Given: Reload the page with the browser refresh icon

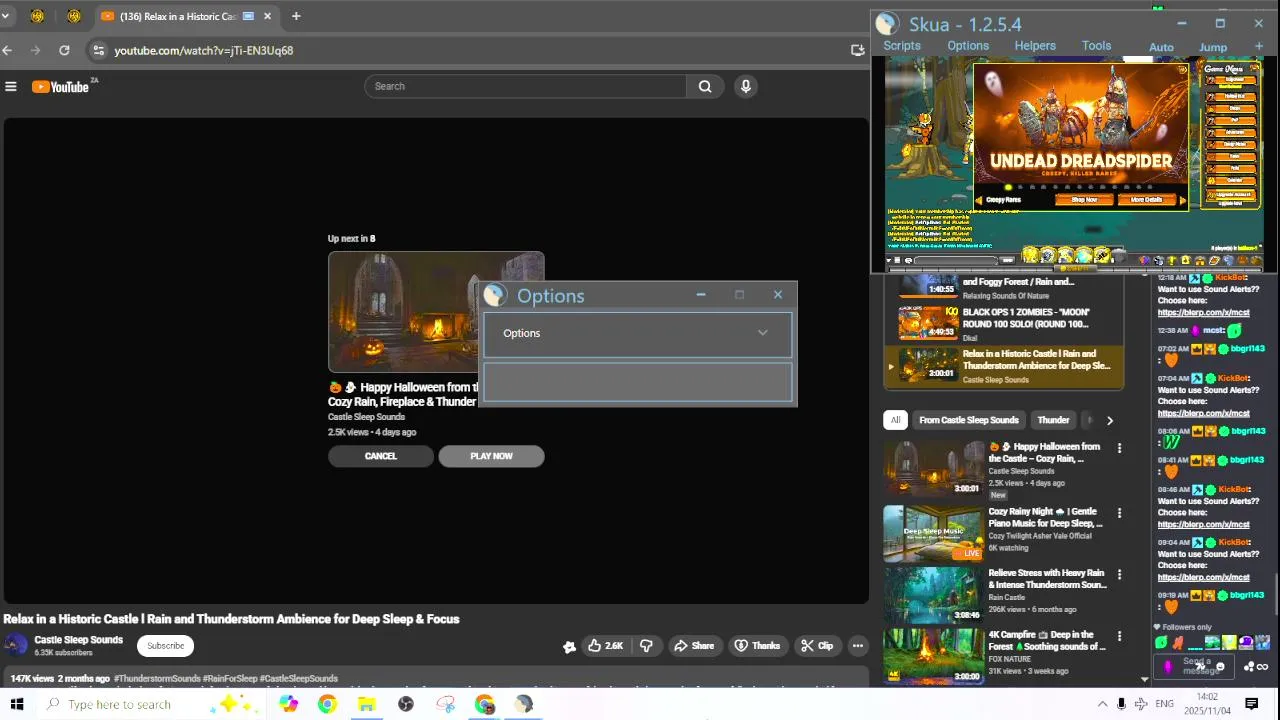Looking at the screenshot, I should point(64,50).
